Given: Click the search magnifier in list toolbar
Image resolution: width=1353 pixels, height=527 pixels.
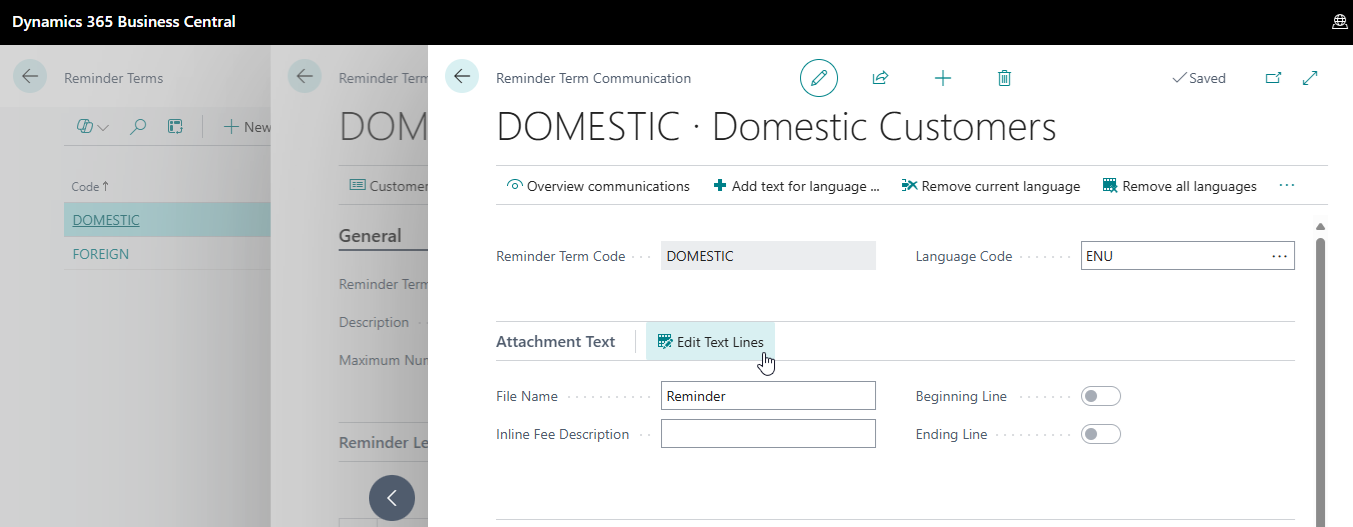Looking at the screenshot, I should 138,127.
